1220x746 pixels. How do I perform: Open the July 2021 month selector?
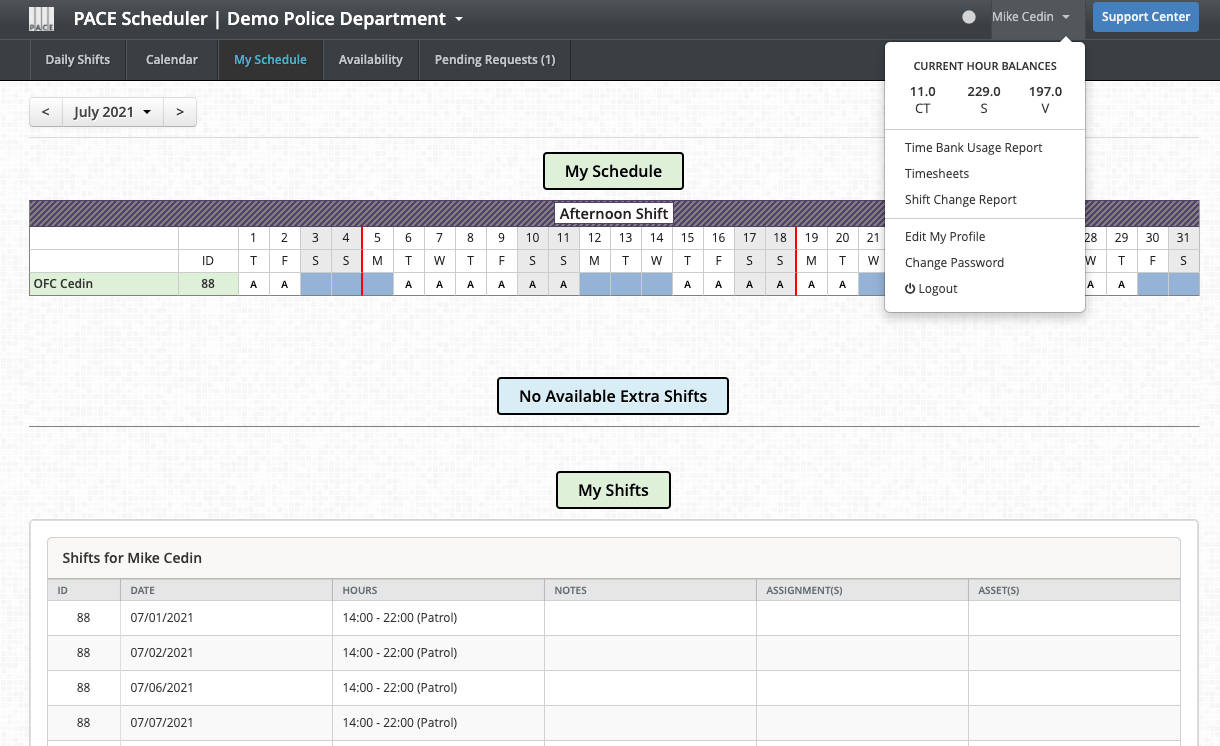point(111,111)
